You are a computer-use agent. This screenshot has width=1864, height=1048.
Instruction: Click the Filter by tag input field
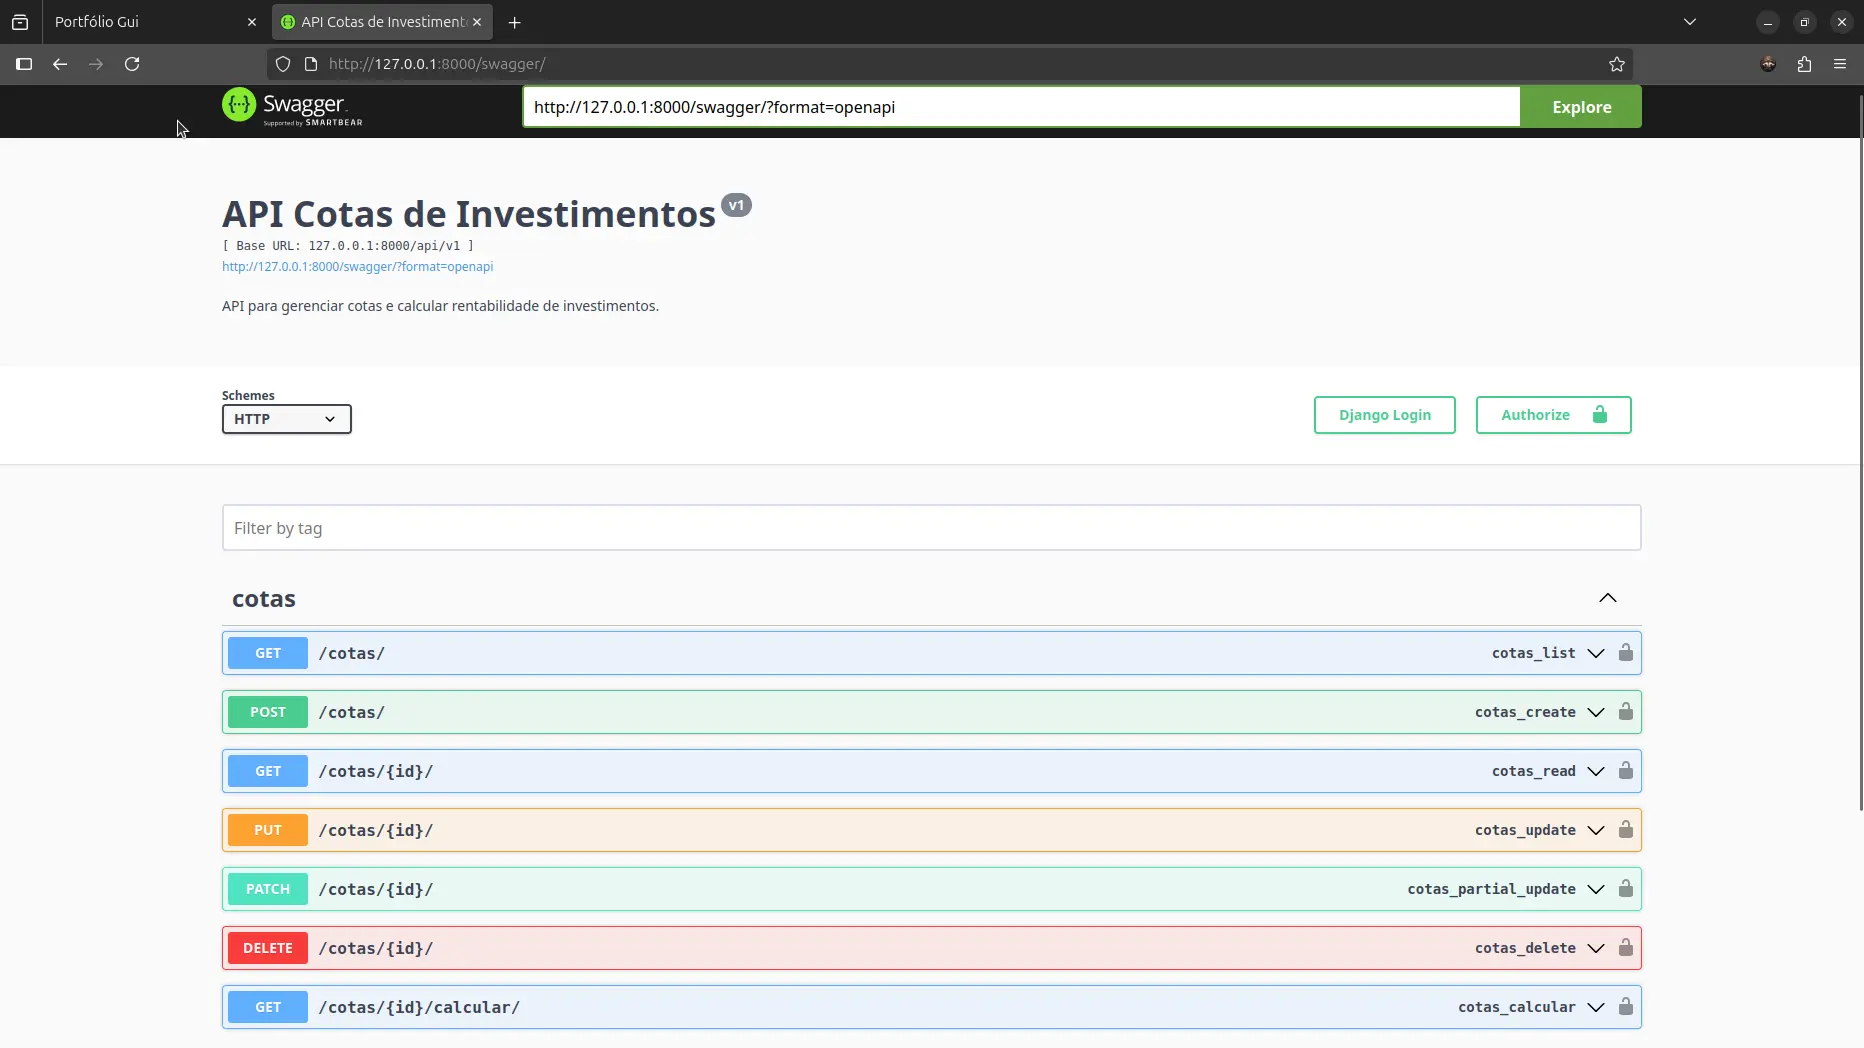[930, 528]
